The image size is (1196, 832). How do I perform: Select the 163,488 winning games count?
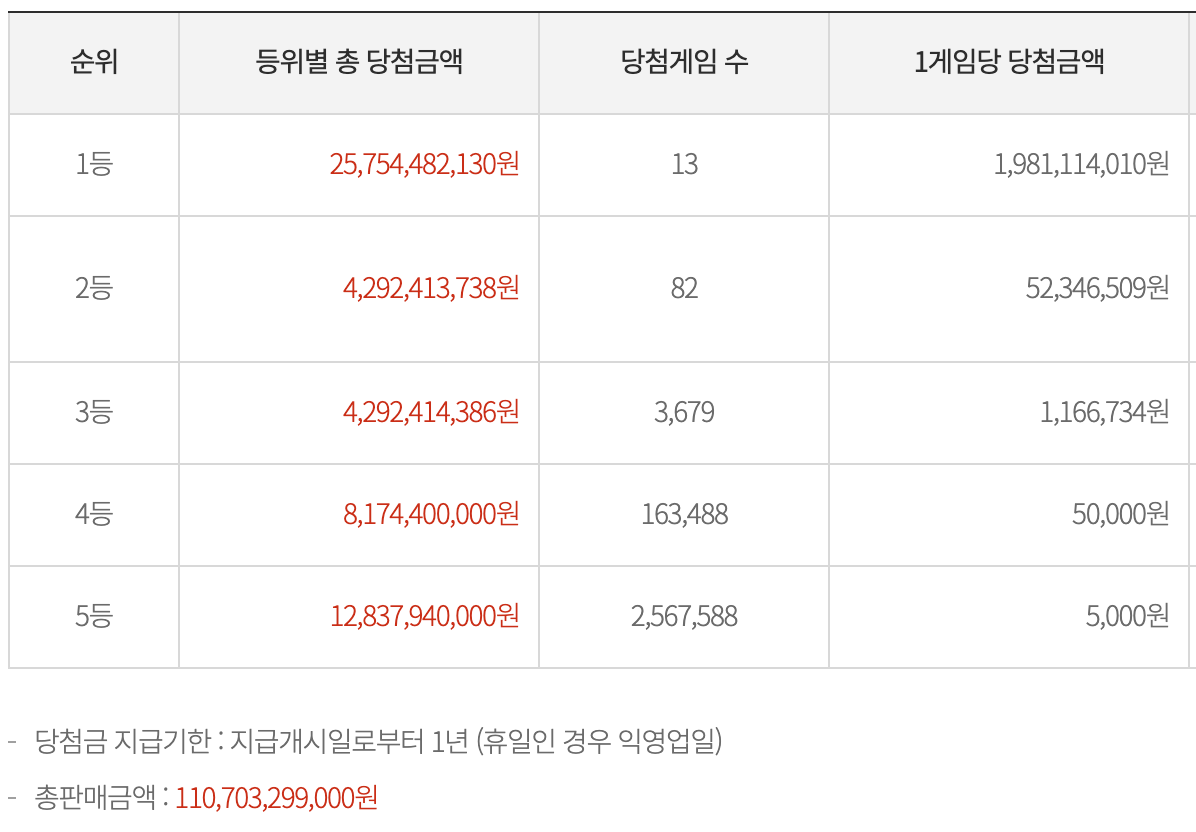[684, 514]
